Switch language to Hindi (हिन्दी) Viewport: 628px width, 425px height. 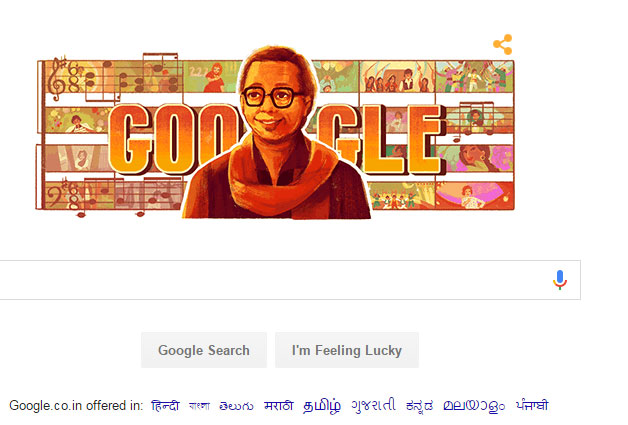[165, 406]
